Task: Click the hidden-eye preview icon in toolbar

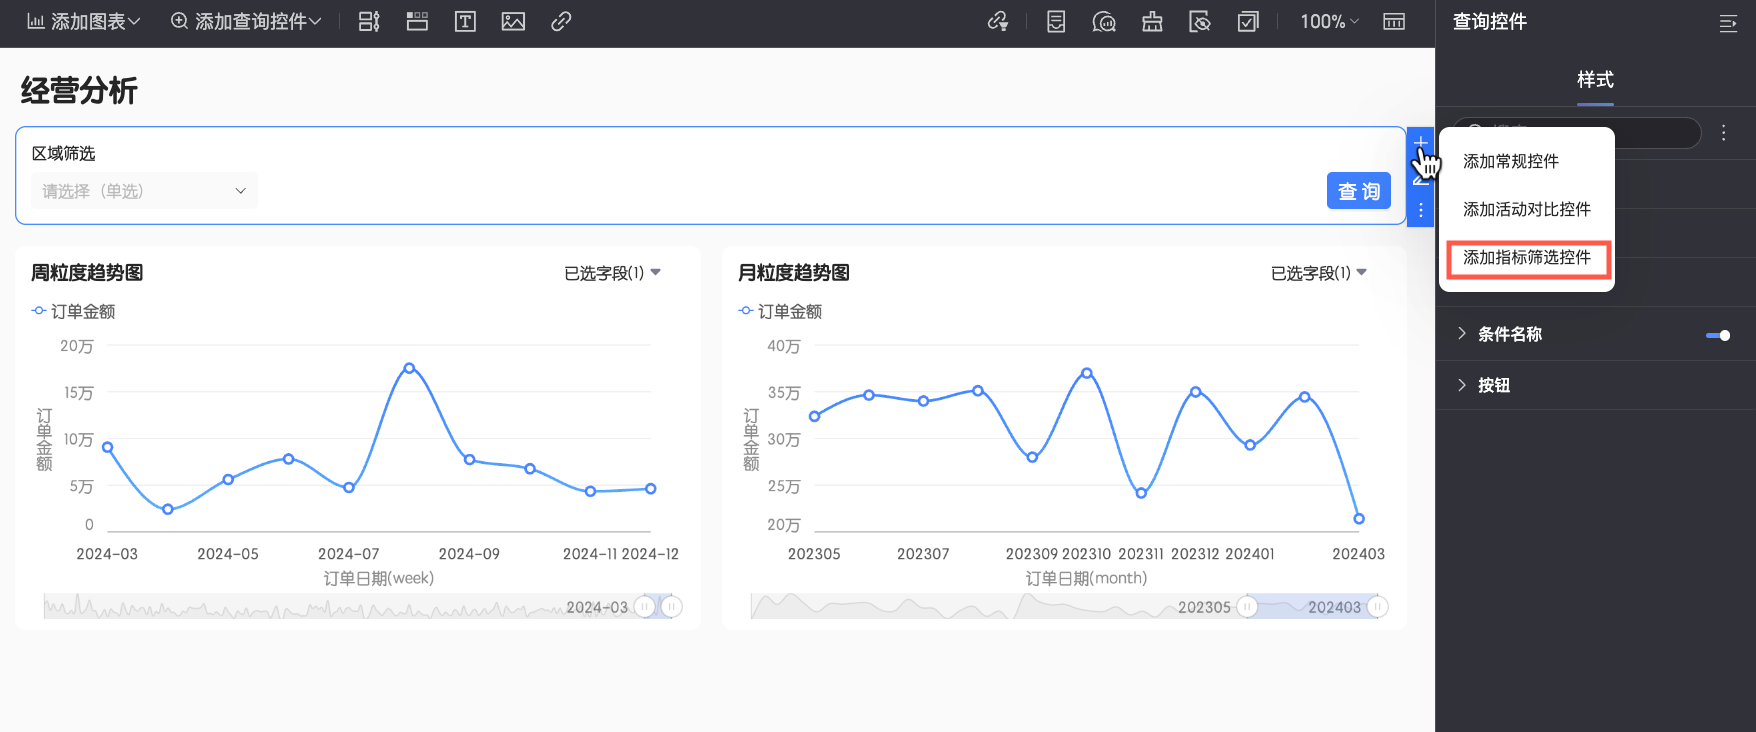Action: [x=1200, y=22]
